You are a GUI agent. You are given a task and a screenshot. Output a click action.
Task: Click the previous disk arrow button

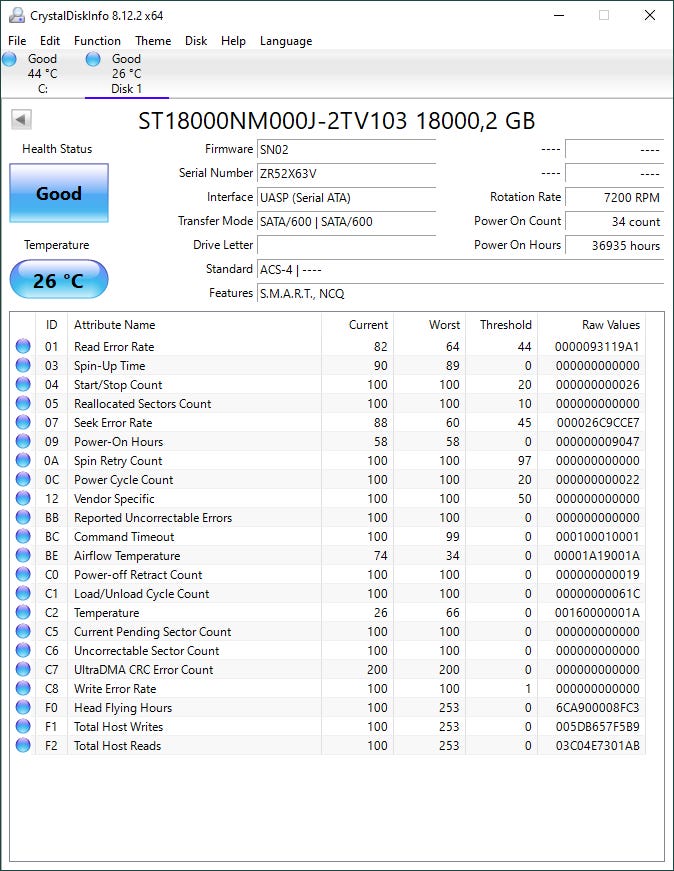(21, 120)
